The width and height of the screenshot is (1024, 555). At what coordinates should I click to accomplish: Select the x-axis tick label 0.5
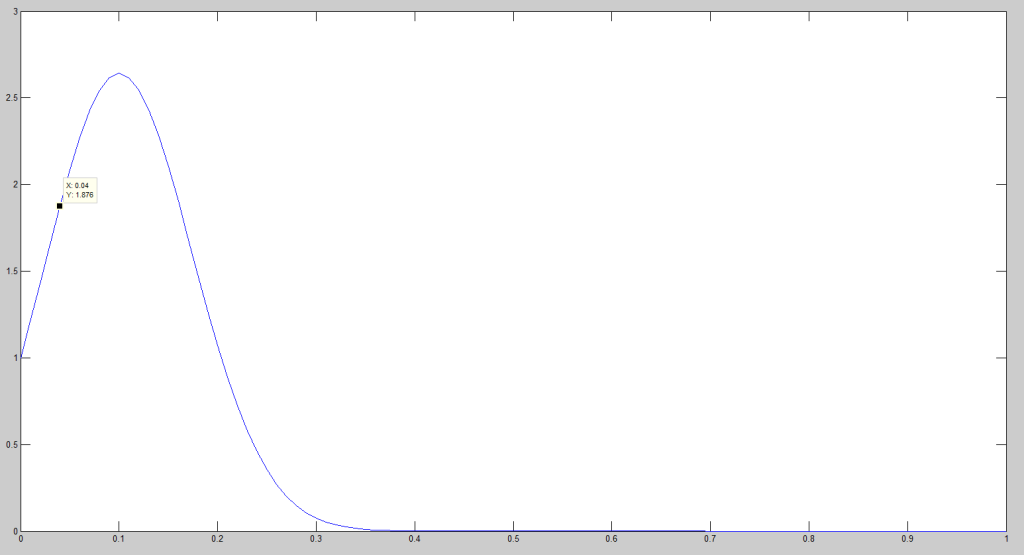point(512,539)
